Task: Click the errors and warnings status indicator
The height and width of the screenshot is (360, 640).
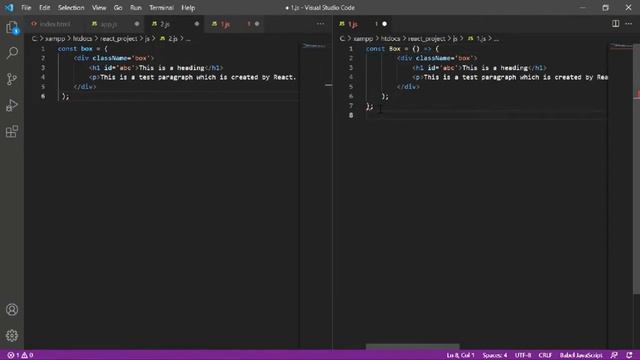Action: coord(20,355)
